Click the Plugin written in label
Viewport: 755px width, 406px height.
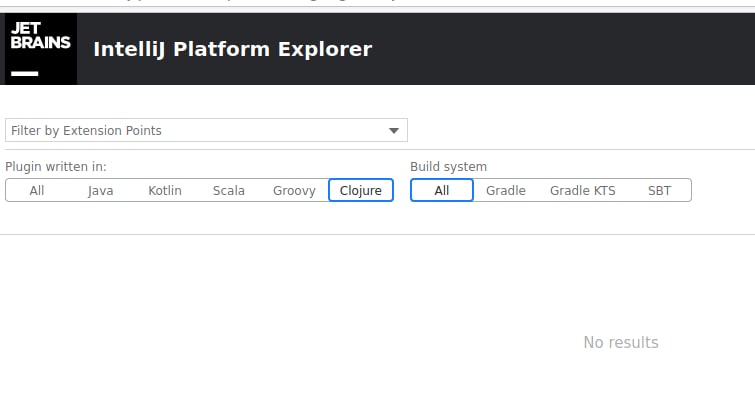(x=56, y=167)
